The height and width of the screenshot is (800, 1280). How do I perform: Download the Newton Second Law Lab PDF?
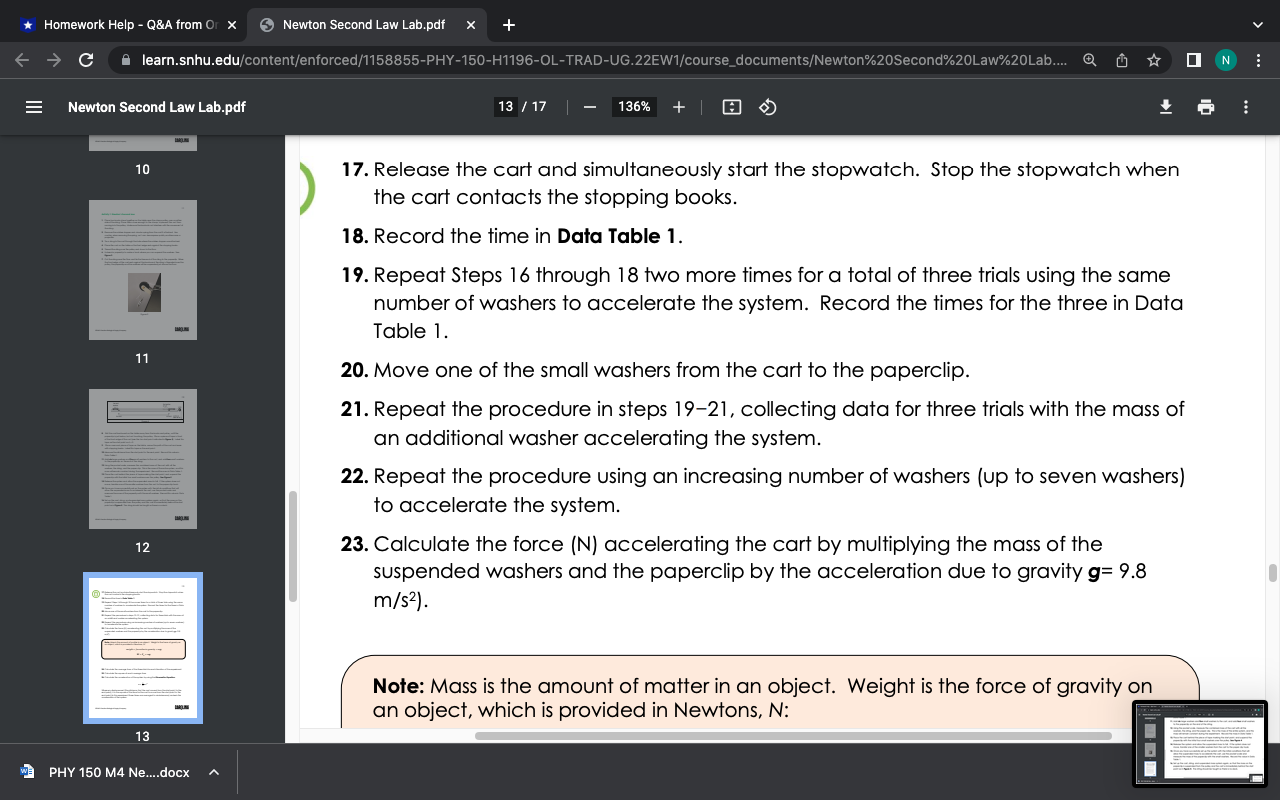[x=1165, y=107]
